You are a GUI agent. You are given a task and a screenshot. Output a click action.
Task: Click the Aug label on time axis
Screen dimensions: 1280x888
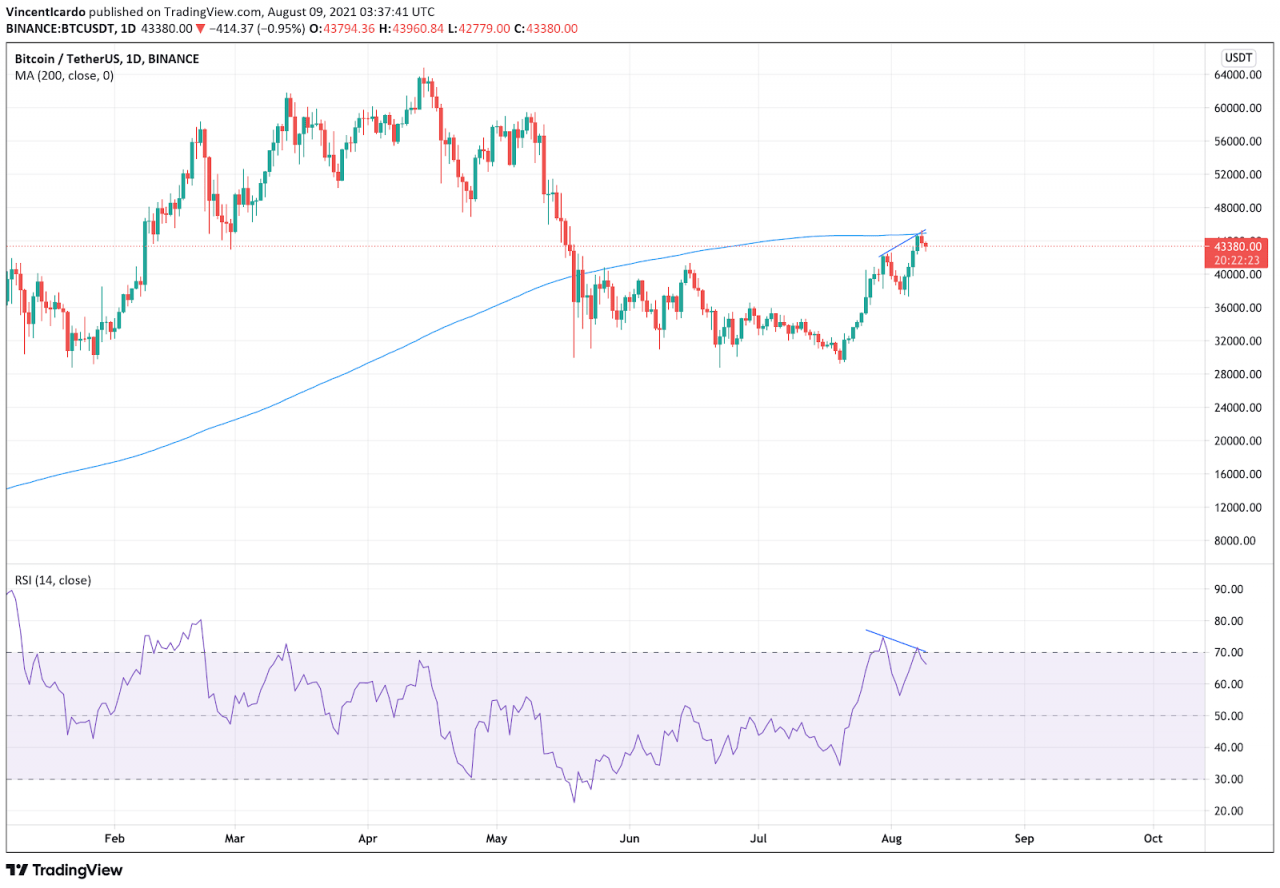(892, 839)
